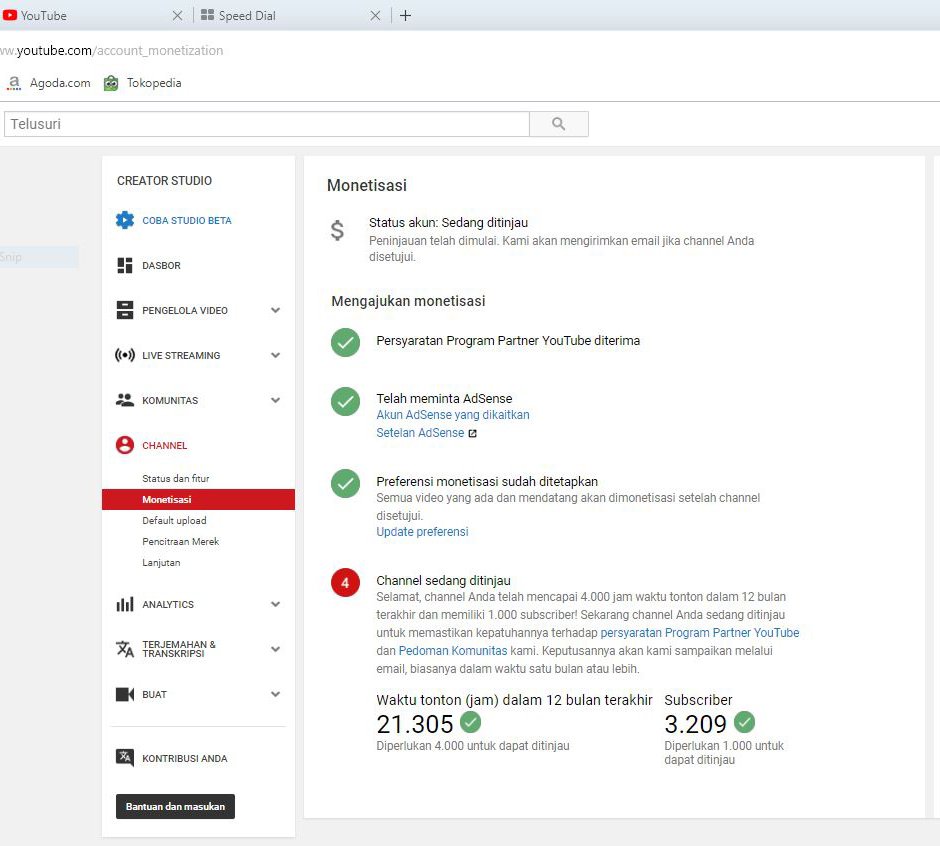Open Lanjutan menu item
Screen dimensions: 940x846
161,562
